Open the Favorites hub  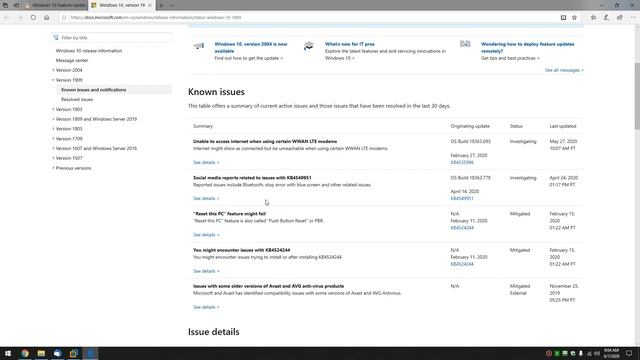point(593,18)
